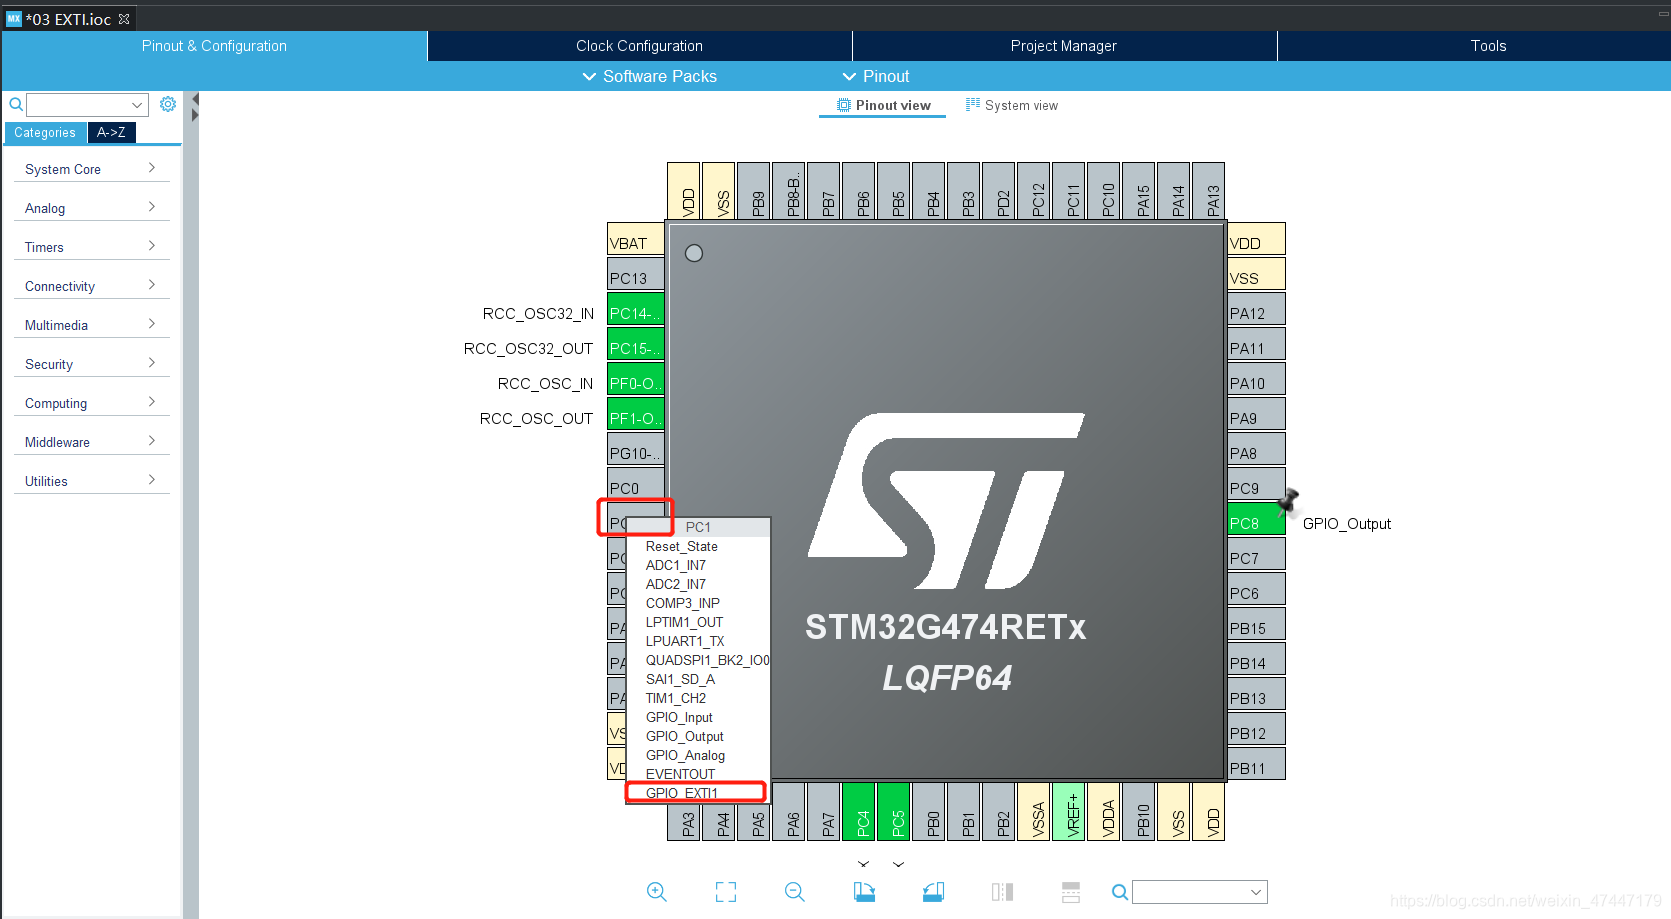The height and width of the screenshot is (919, 1671).
Task: Open the Software Packs dropdown menu
Action: [x=650, y=76]
